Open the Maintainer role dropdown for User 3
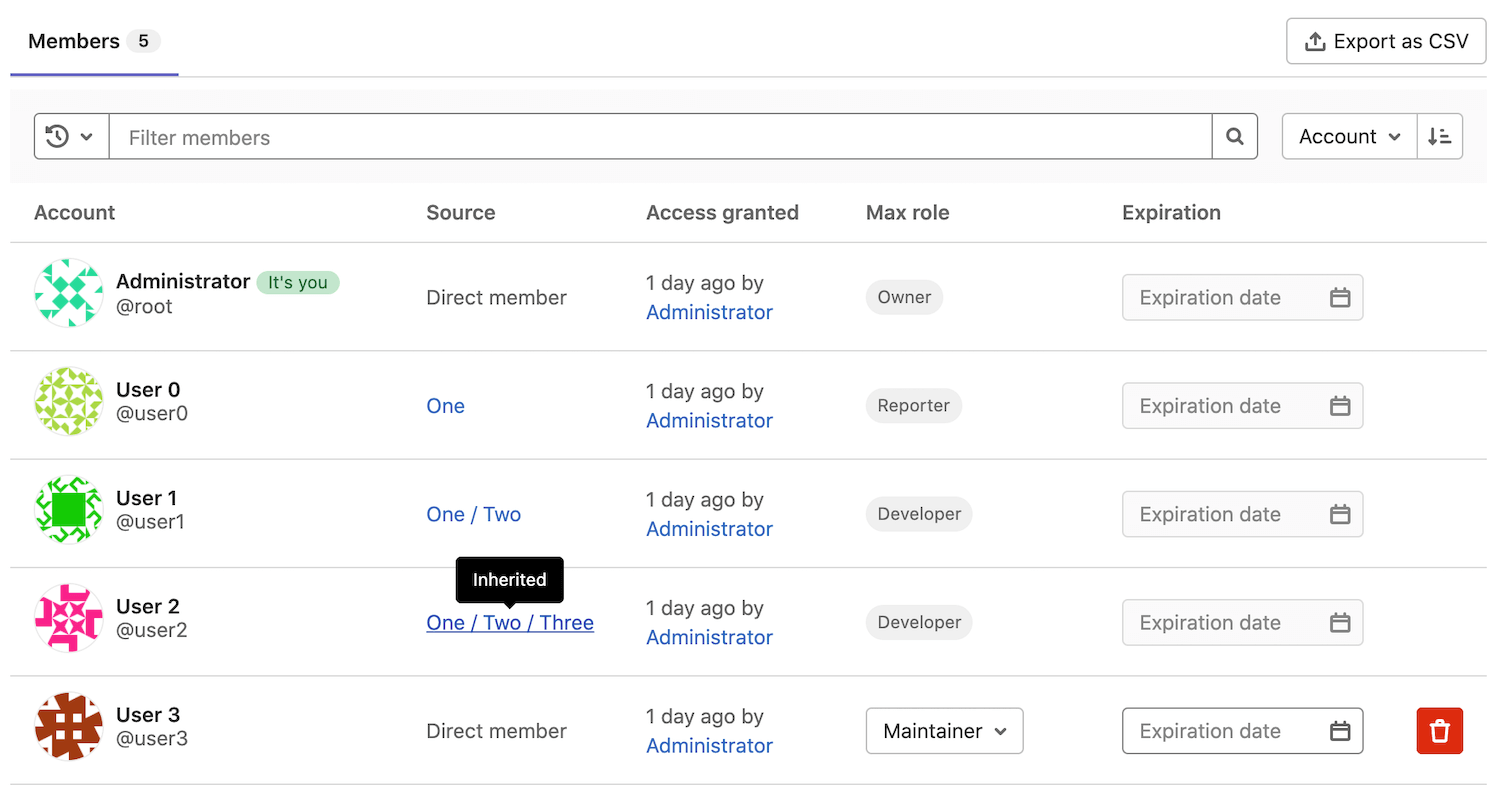Viewport: 1500px width, 785px height. pyautogui.click(x=944, y=731)
